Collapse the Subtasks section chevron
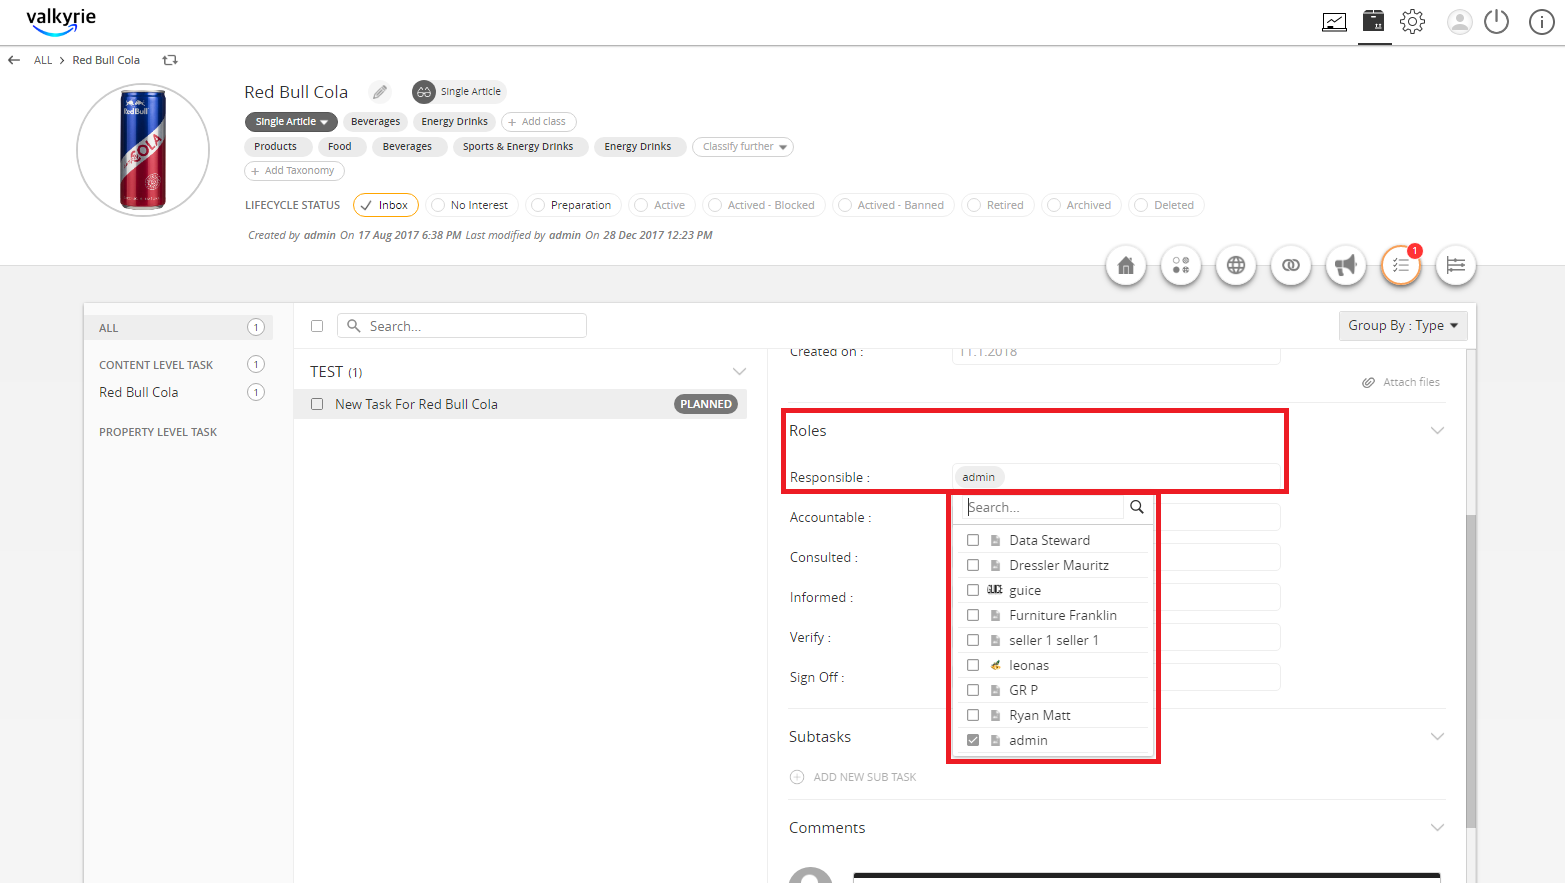The width and height of the screenshot is (1565, 883). tap(1437, 737)
